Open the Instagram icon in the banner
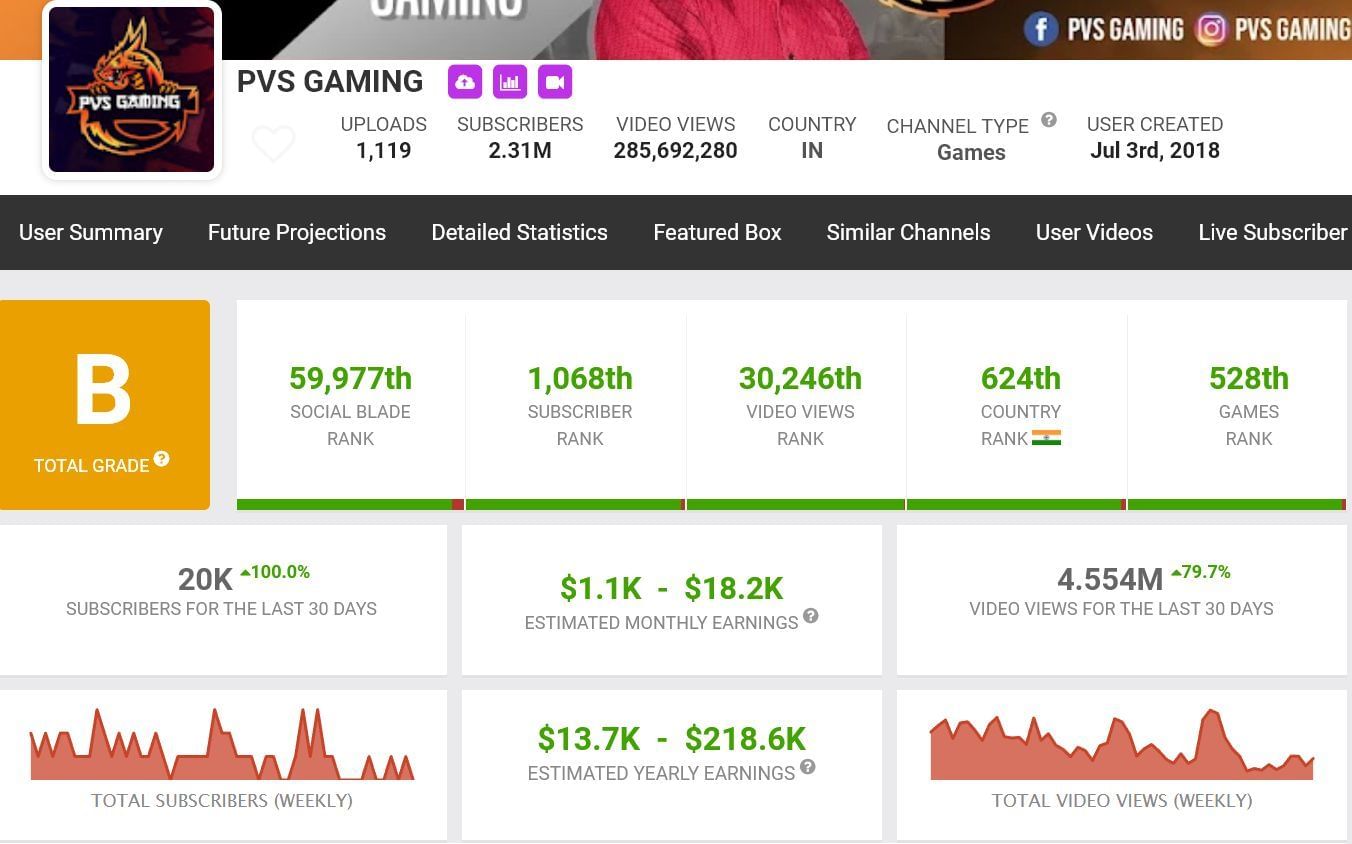This screenshot has height=844, width=1352. pos(1211,29)
